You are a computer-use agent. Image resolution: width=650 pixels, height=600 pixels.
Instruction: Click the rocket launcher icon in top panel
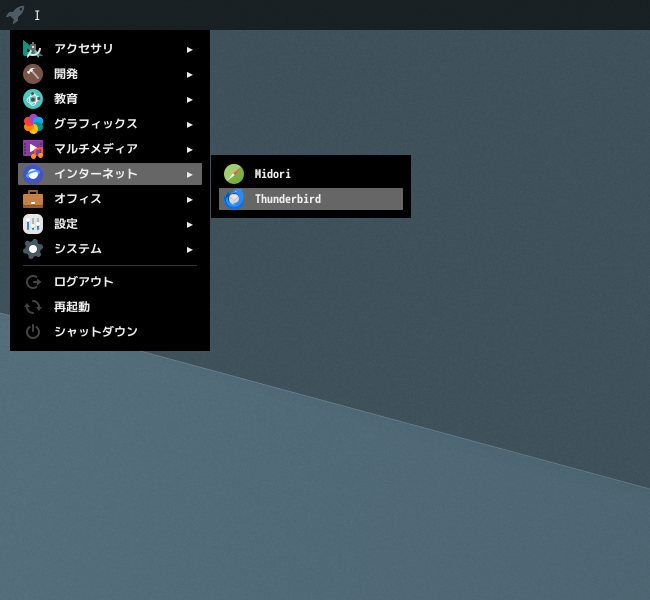(15, 15)
